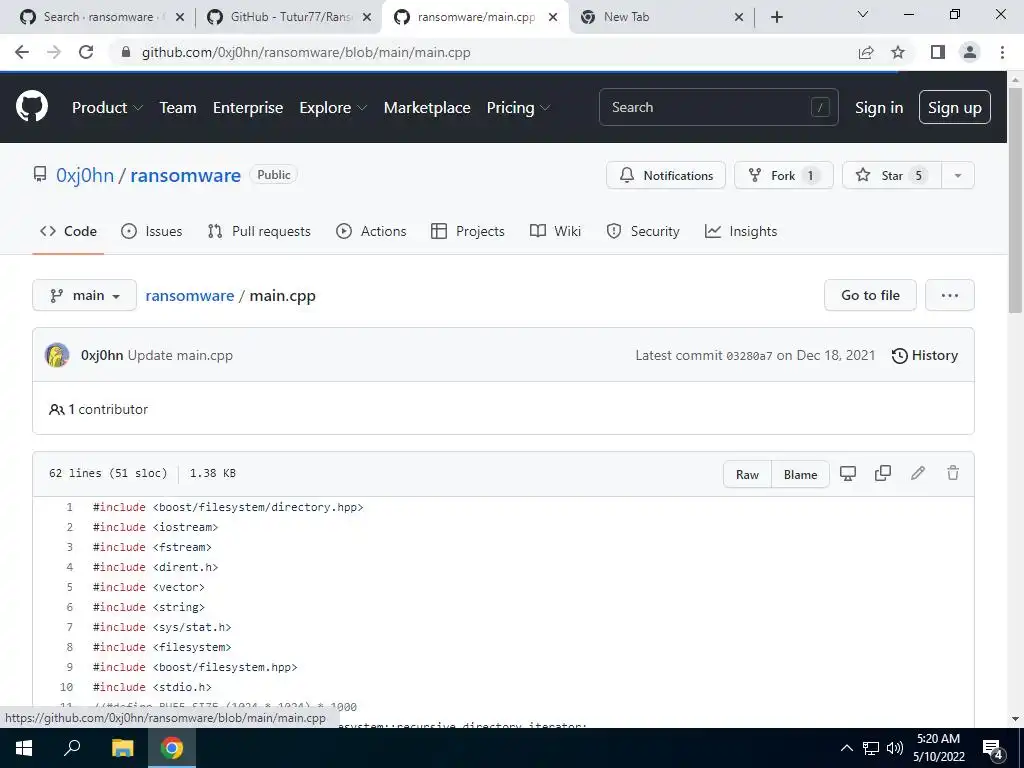Open the Security tab
The height and width of the screenshot is (768, 1024).
point(643,231)
